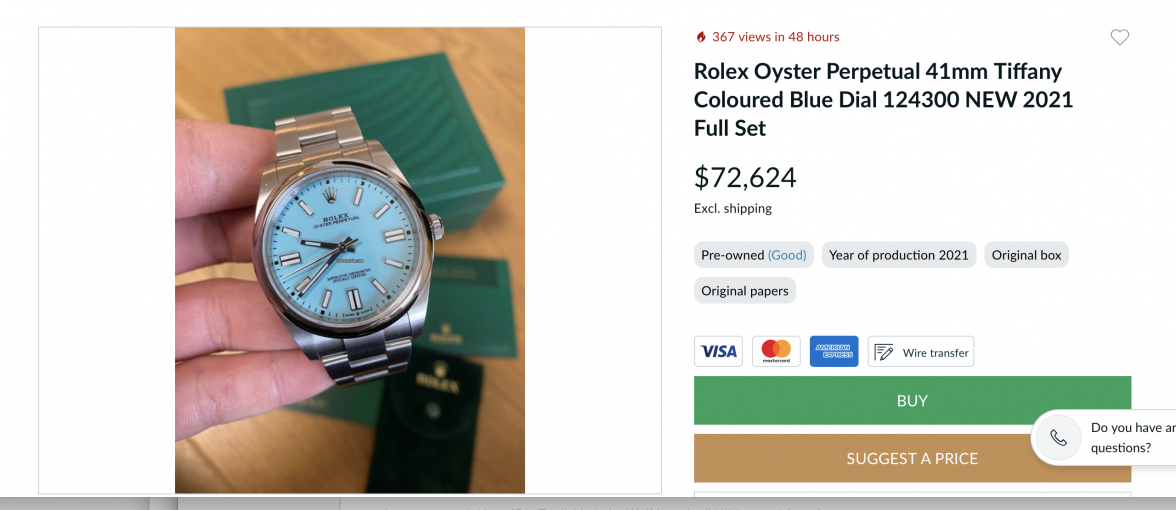The height and width of the screenshot is (510, 1176).
Task: Open the Rolex watch product photo
Action: 350,260
